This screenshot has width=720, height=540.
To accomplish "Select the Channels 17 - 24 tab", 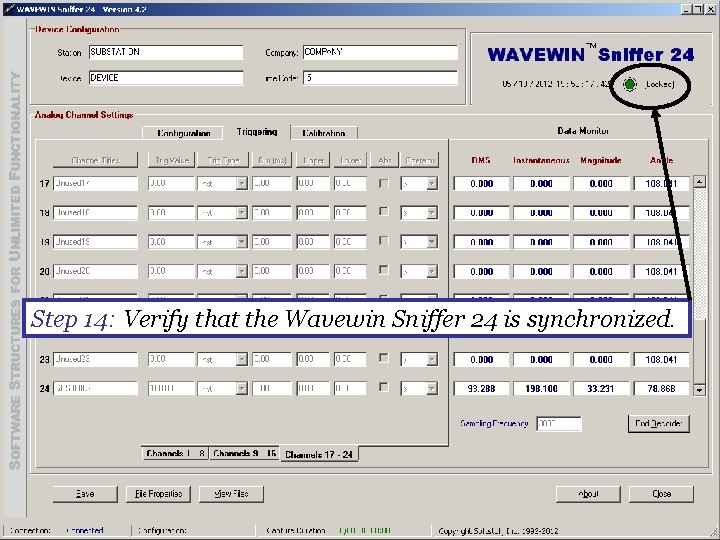I will tap(319, 454).
